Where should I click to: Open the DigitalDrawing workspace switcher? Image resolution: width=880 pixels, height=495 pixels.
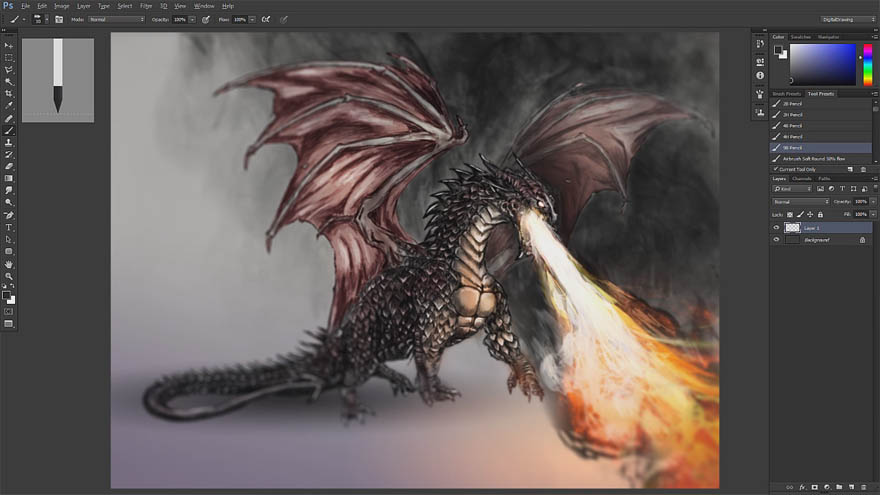pyautogui.click(x=847, y=20)
